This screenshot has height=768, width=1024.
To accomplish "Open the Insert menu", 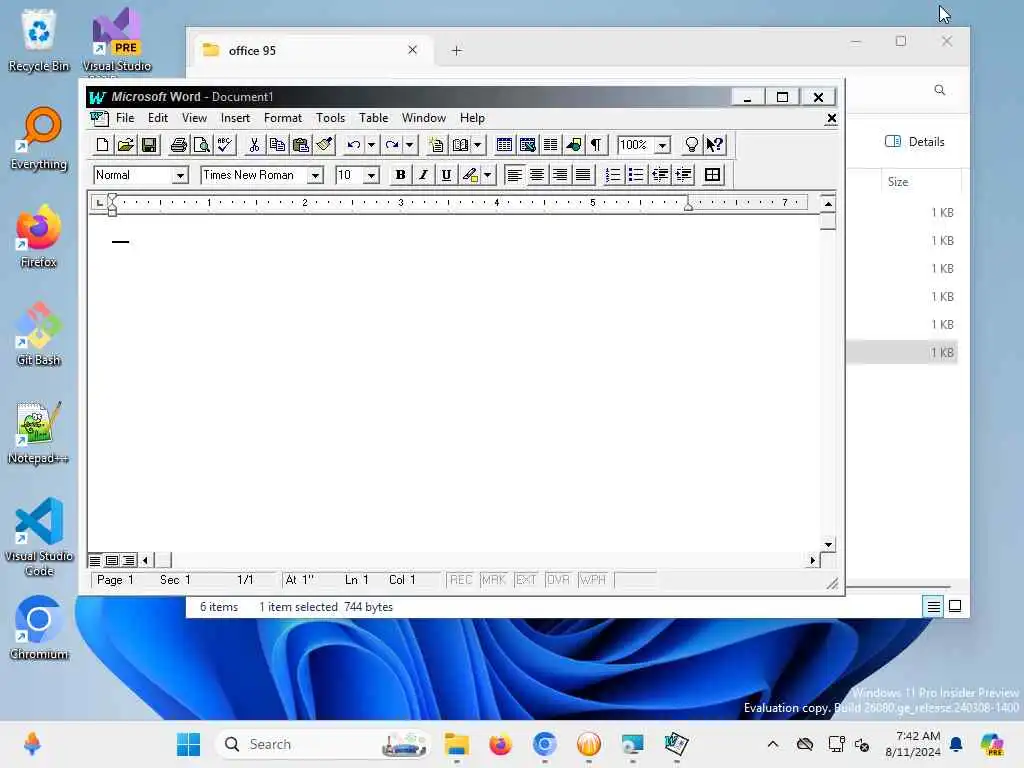I will pyautogui.click(x=235, y=118).
